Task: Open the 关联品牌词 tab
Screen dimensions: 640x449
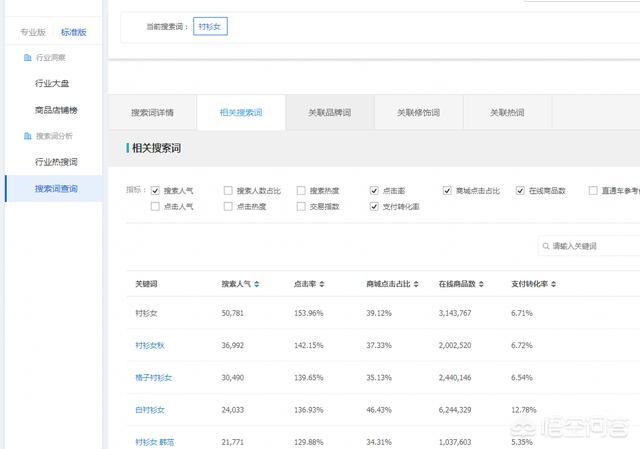Action: 330,113
